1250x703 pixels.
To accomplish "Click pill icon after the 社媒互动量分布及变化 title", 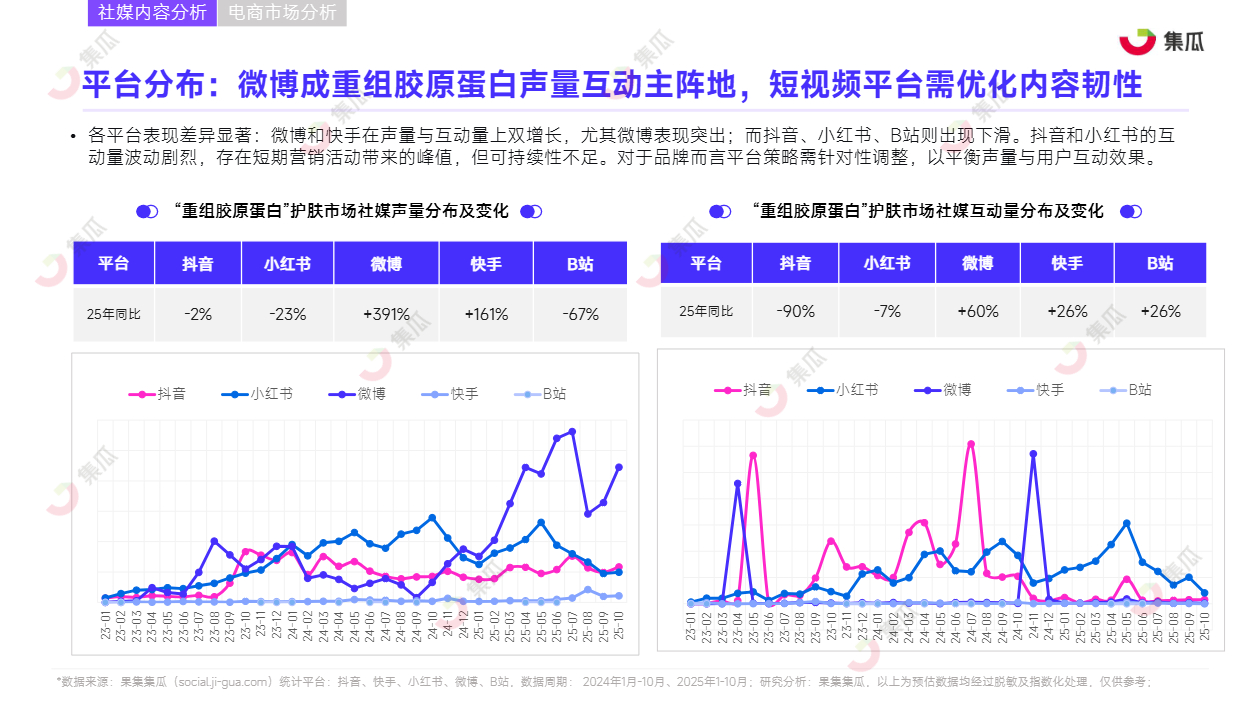I will coord(1130,211).
